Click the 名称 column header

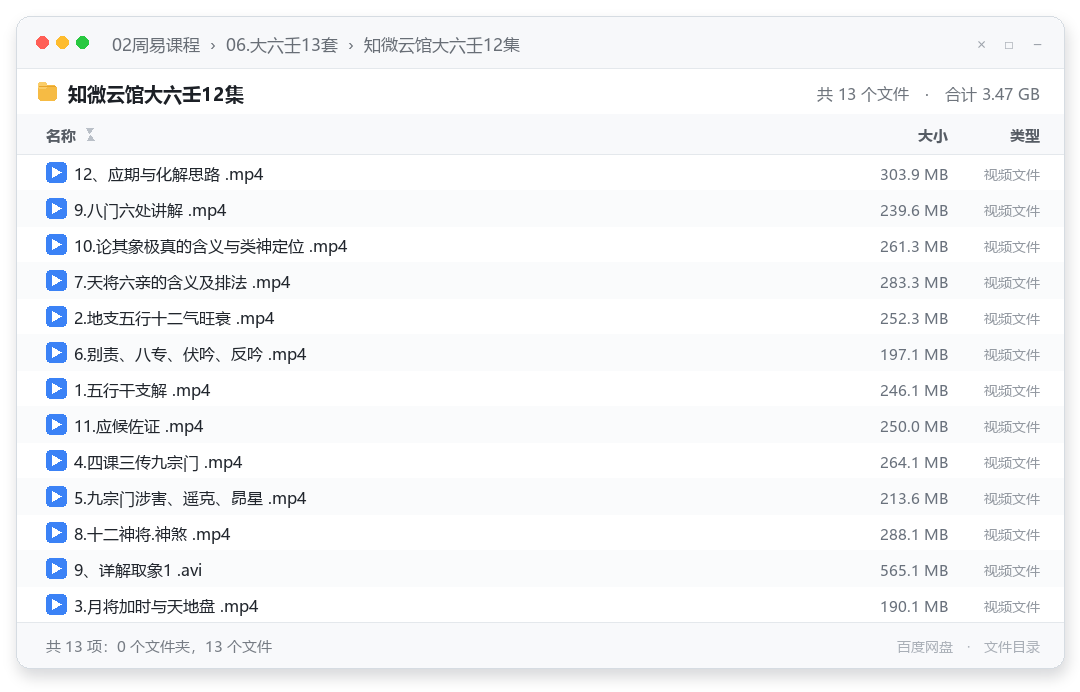point(61,136)
